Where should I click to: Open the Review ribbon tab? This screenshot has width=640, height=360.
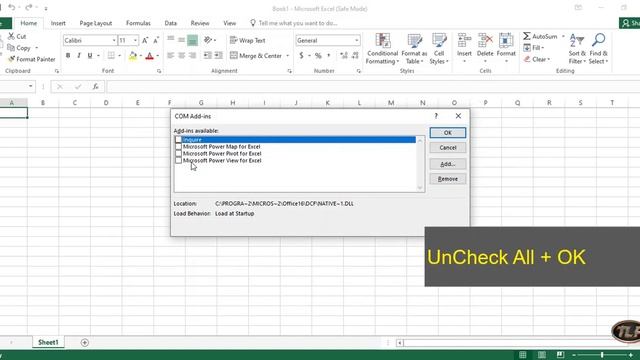click(x=200, y=23)
